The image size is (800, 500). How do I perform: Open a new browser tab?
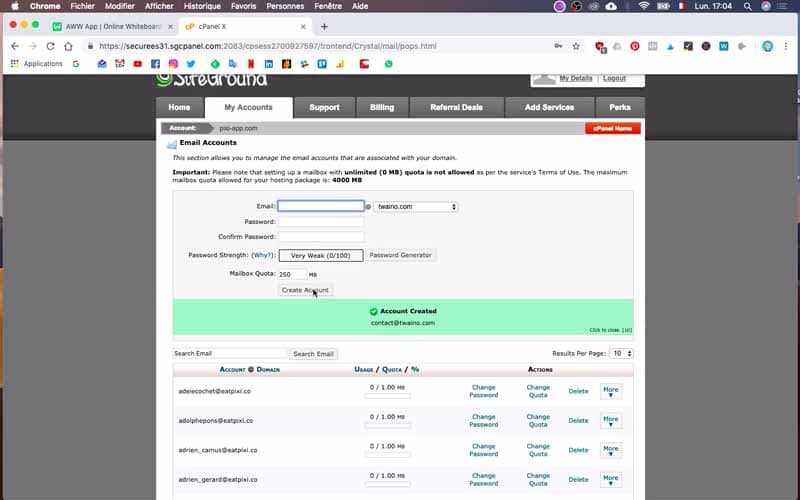(324, 27)
